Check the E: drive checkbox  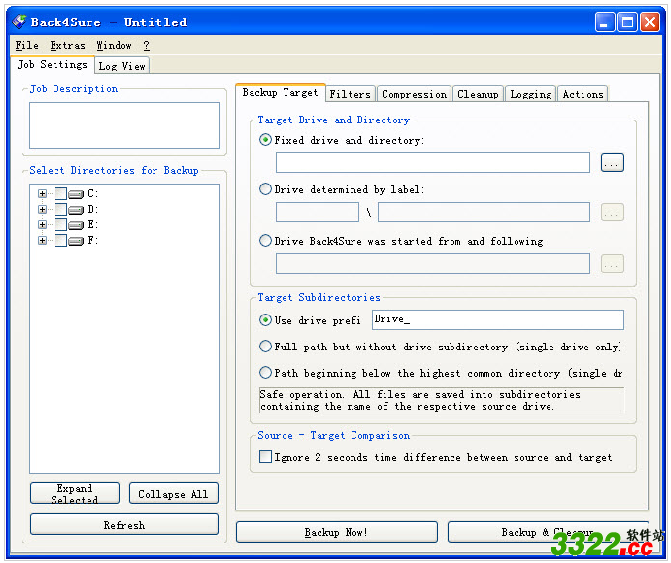(61, 225)
